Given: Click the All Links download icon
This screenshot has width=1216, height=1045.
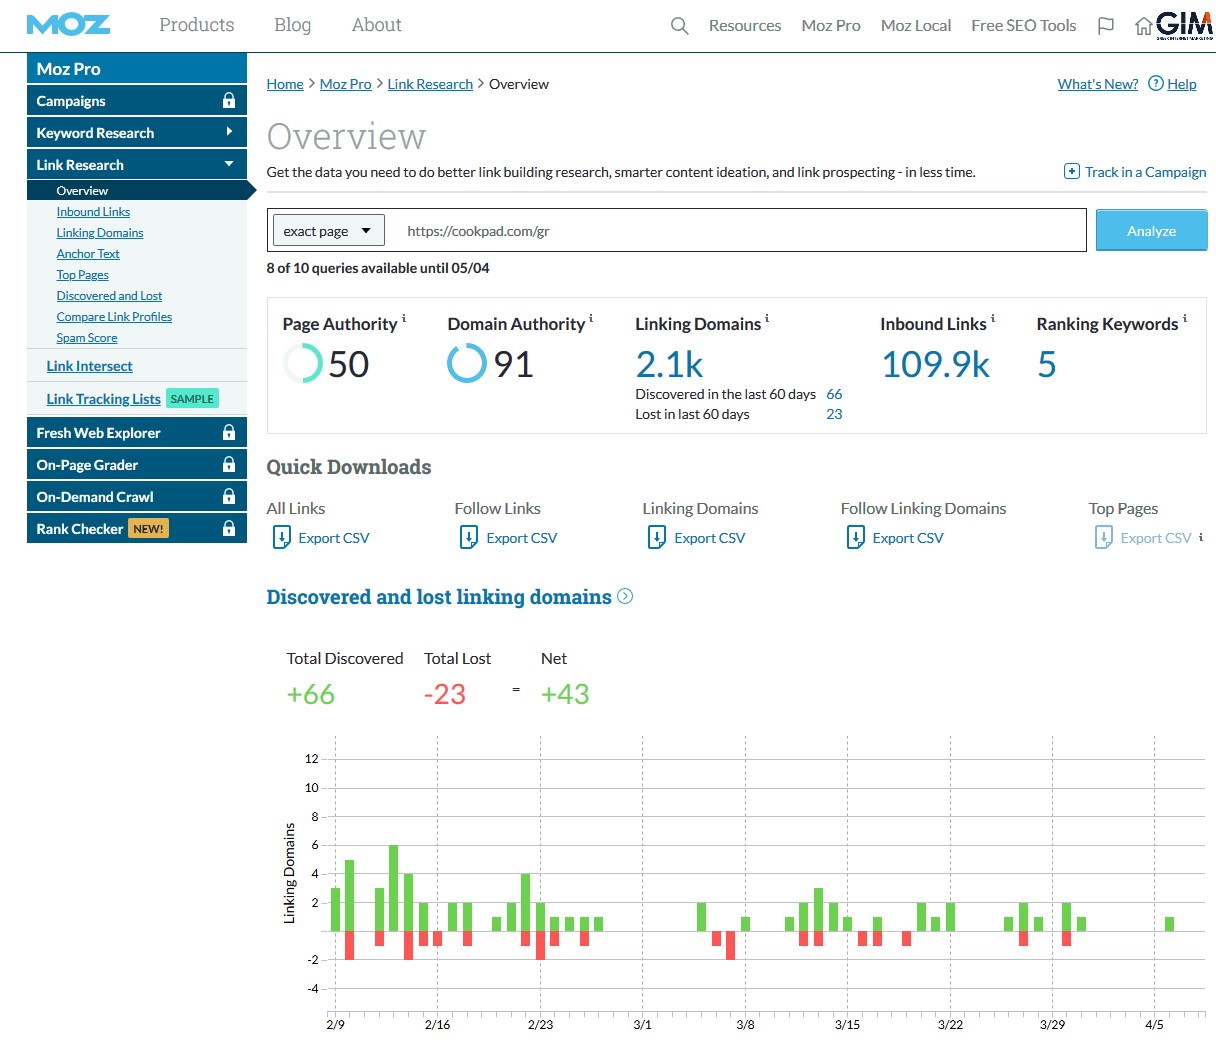Looking at the screenshot, I should [x=281, y=538].
